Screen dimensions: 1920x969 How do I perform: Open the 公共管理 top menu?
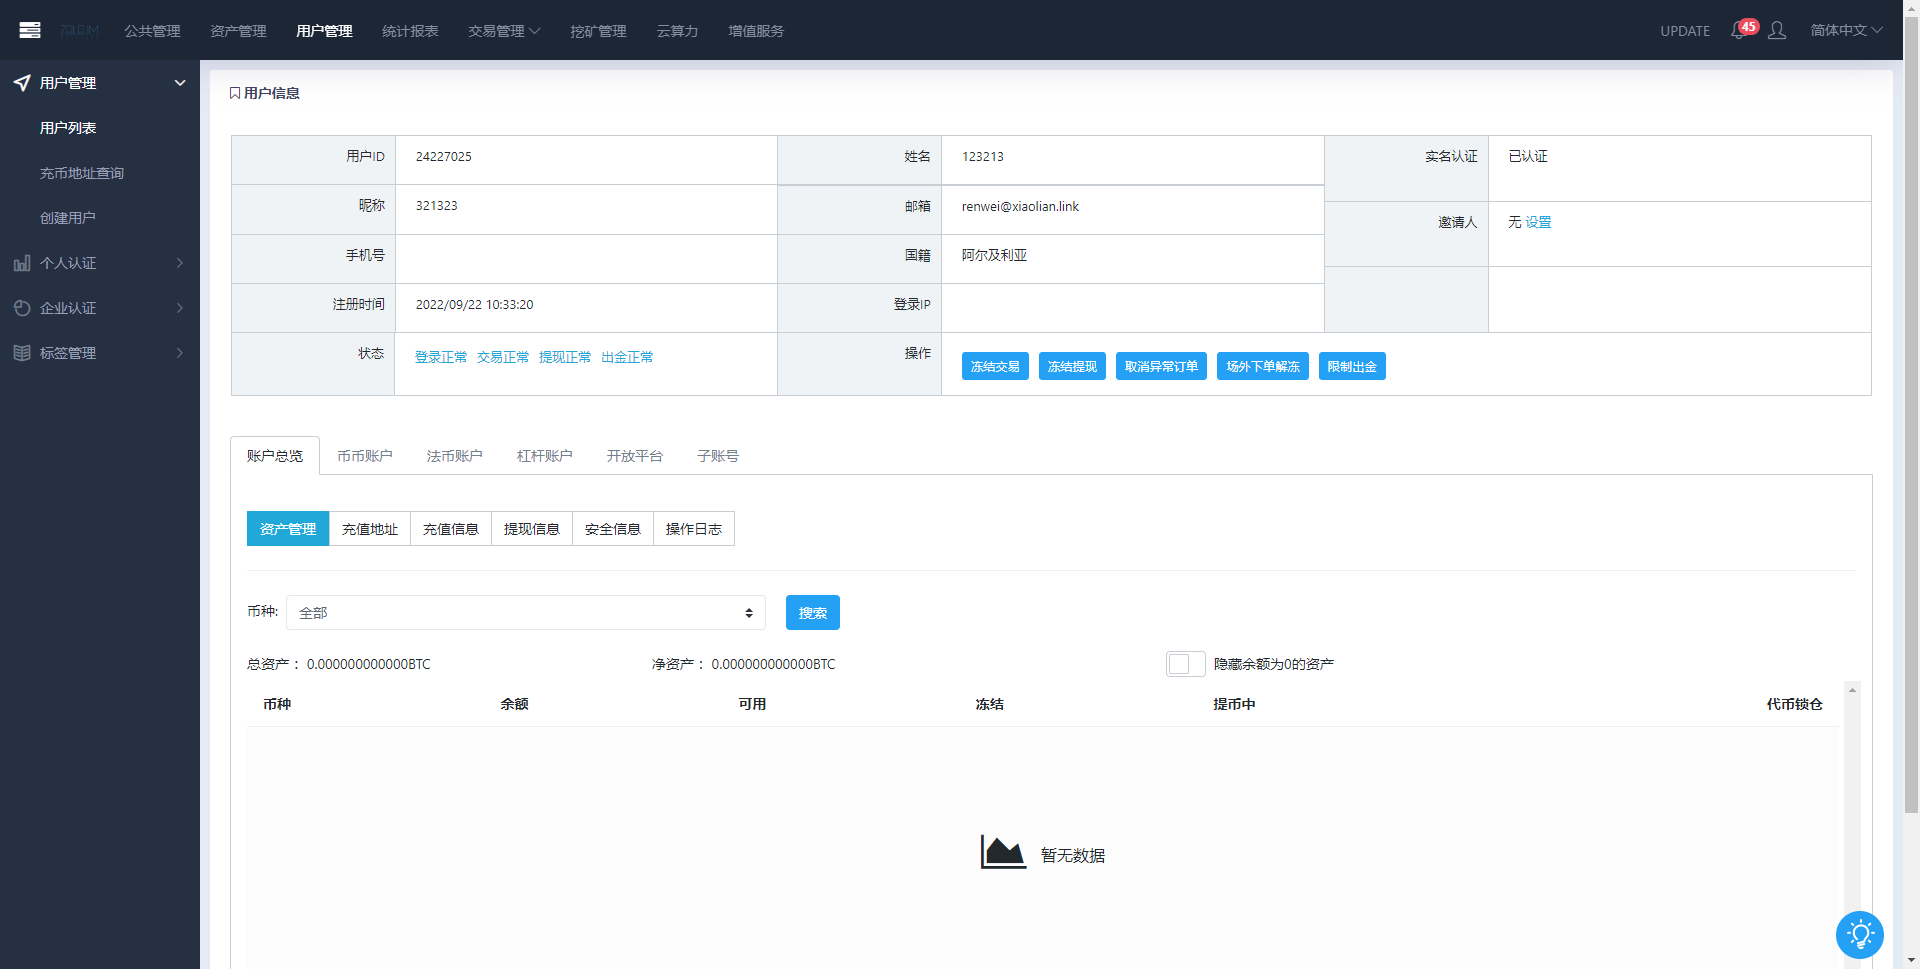pos(152,31)
